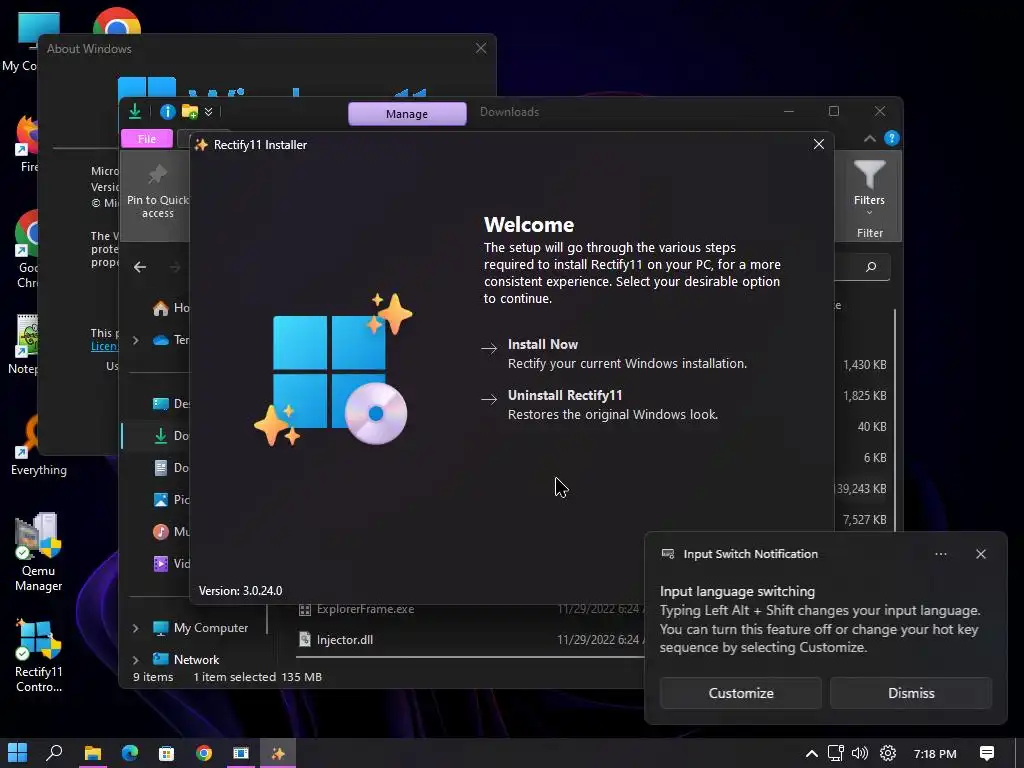Select Videos in the navigation pane
The image size is (1024, 768).
(x=170, y=564)
